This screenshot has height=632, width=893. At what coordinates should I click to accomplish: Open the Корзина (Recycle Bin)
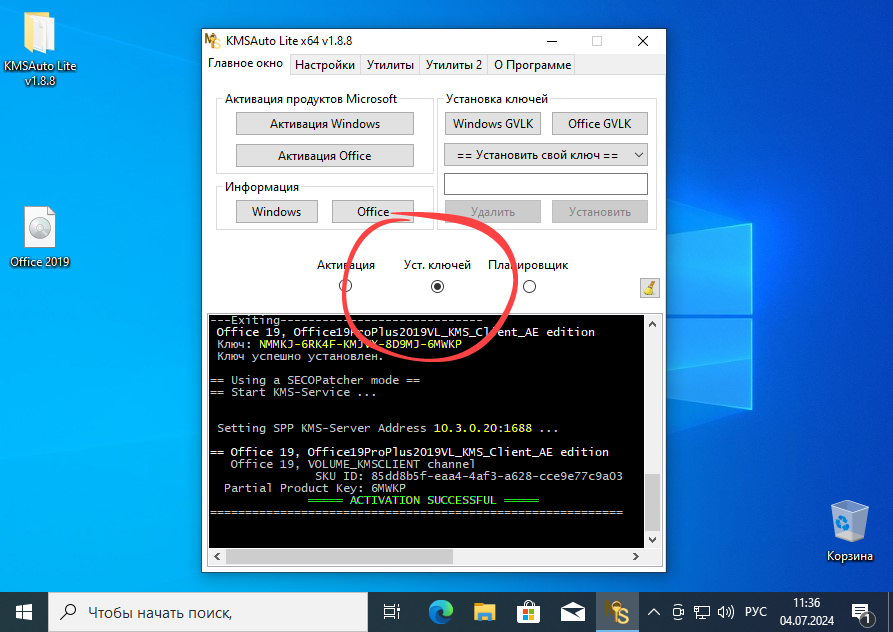point(849,520)
